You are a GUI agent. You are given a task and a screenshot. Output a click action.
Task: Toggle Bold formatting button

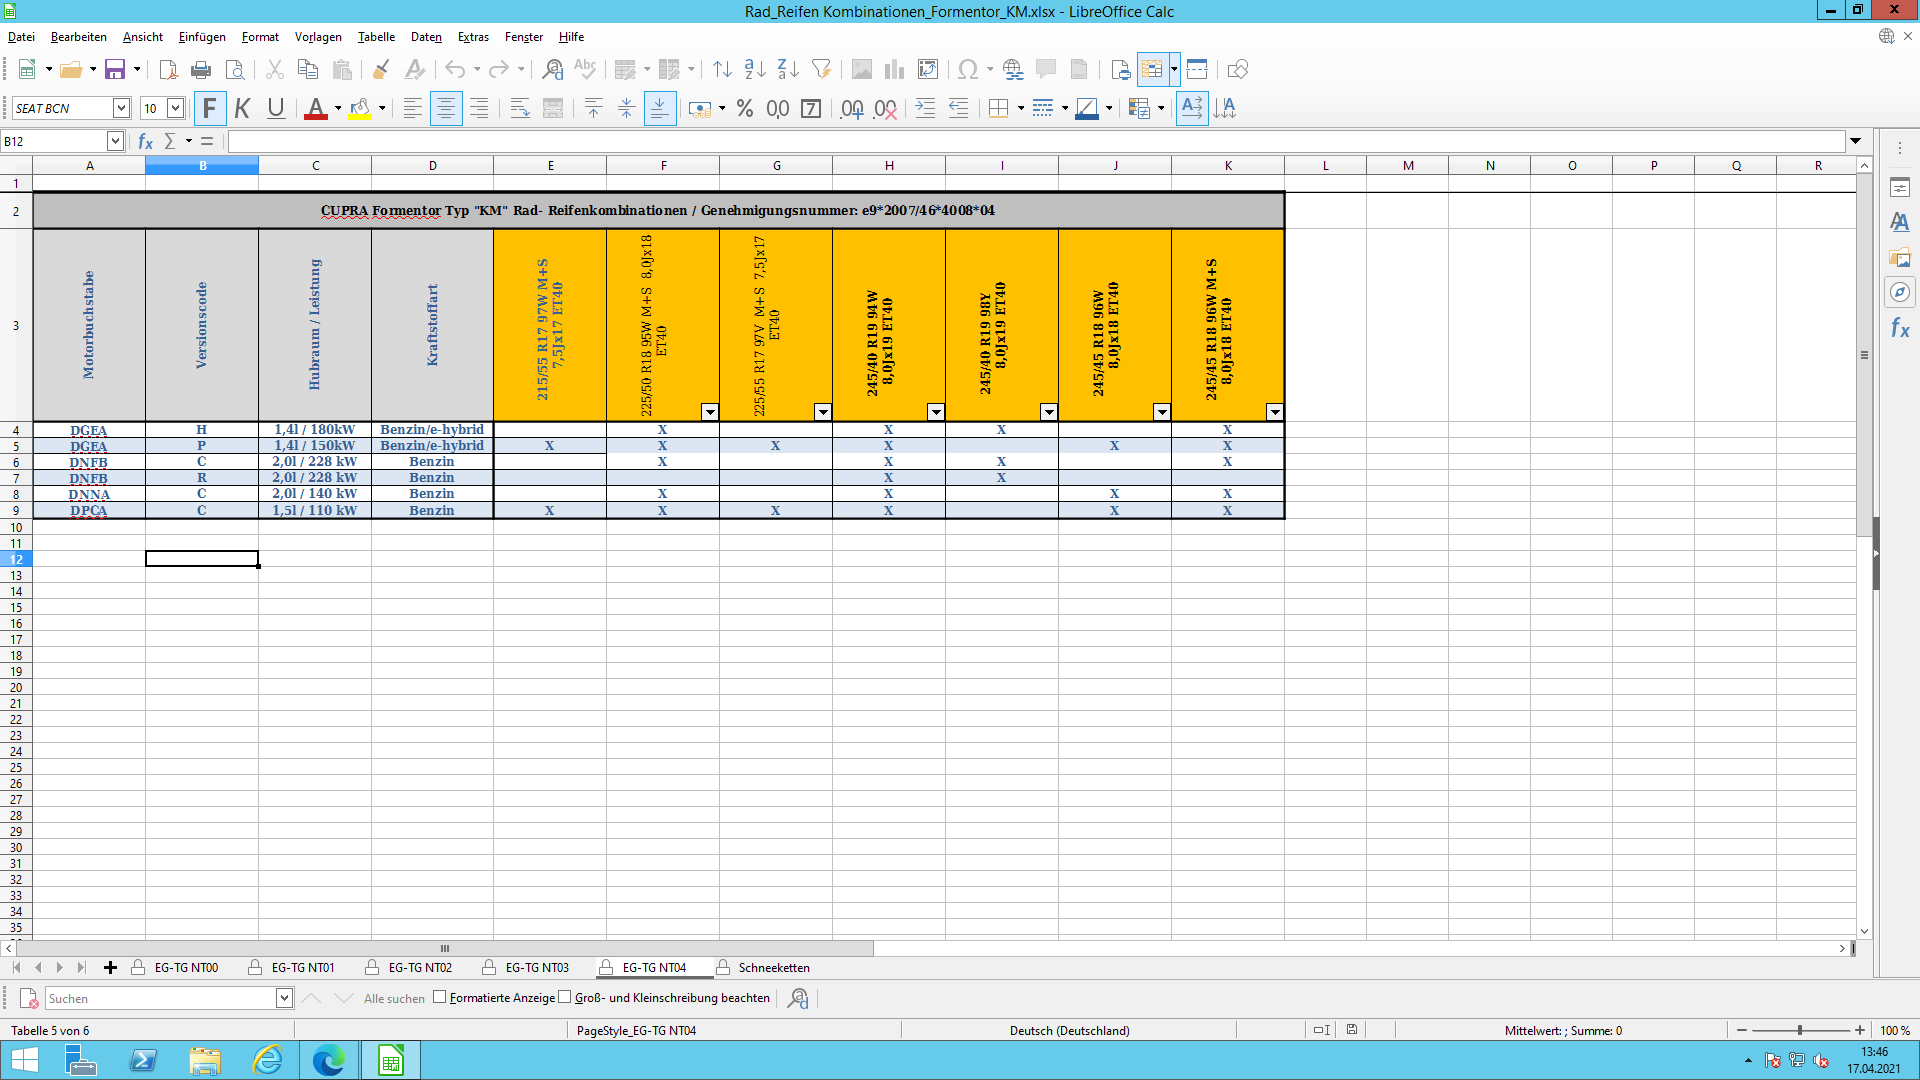pyautogui.click(x=209, y=108)
